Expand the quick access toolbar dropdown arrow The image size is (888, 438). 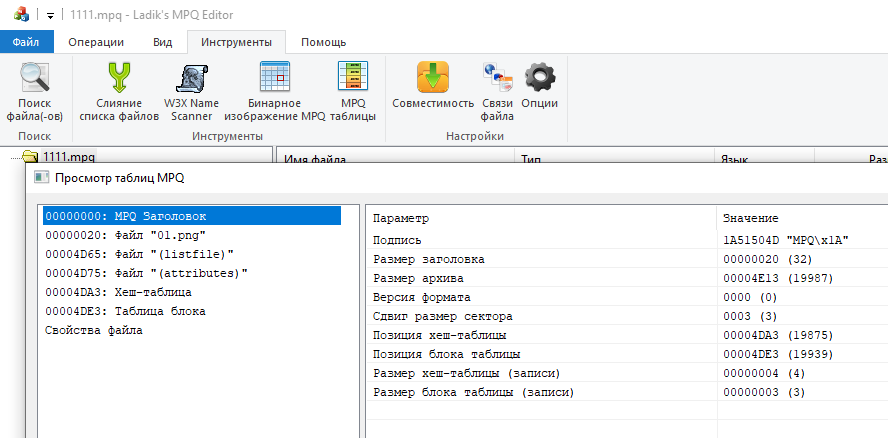point(50,15)
